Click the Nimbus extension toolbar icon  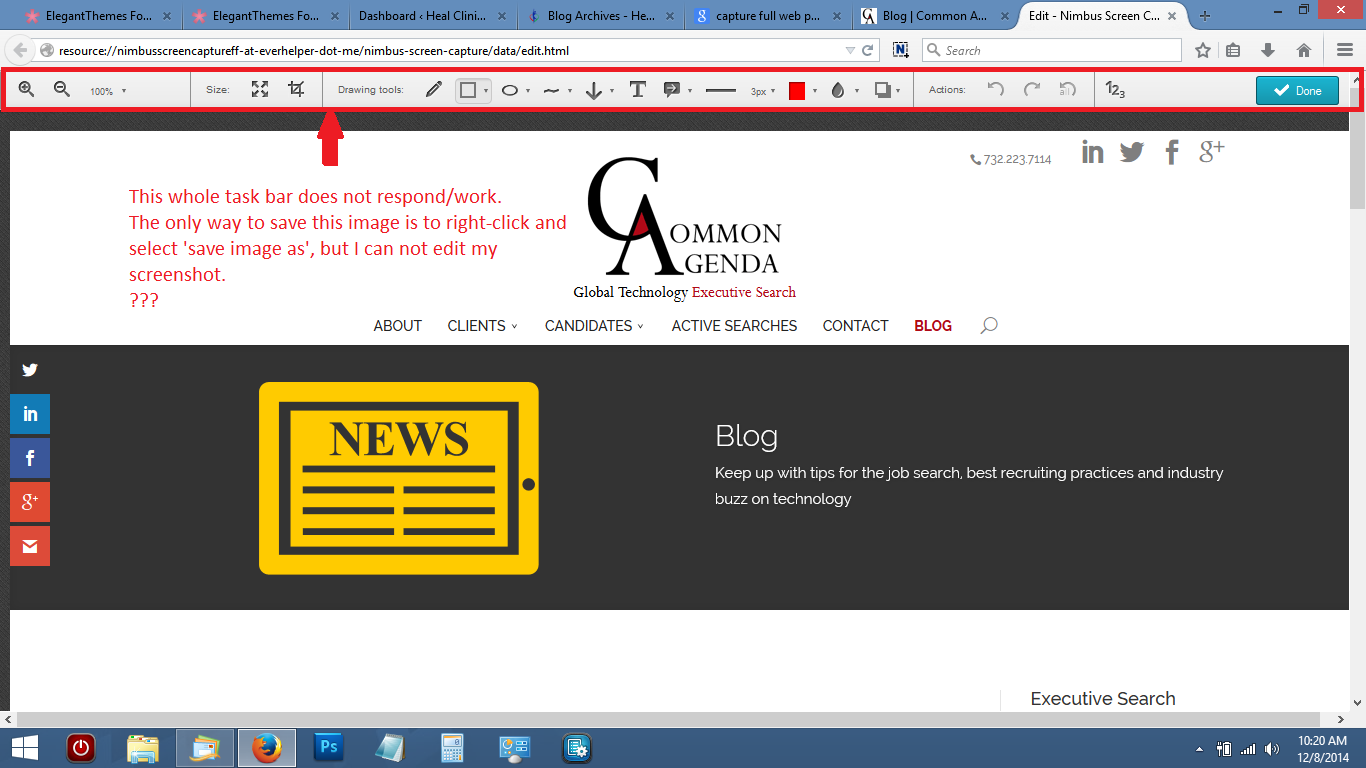tap(900, 50)
